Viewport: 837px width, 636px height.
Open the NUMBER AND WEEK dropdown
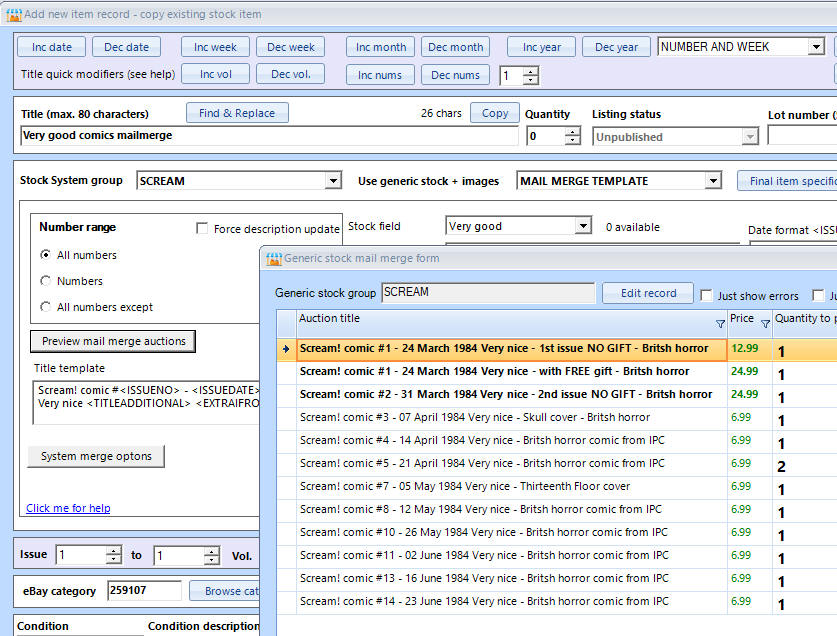[816, 47]
